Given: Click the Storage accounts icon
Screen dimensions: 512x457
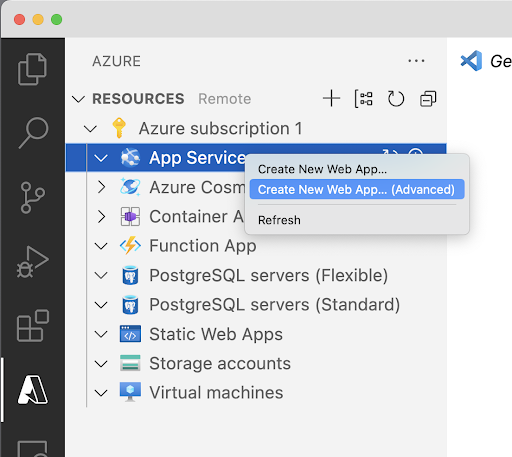Looking at the screenshot, I should [x=130, y=363].
